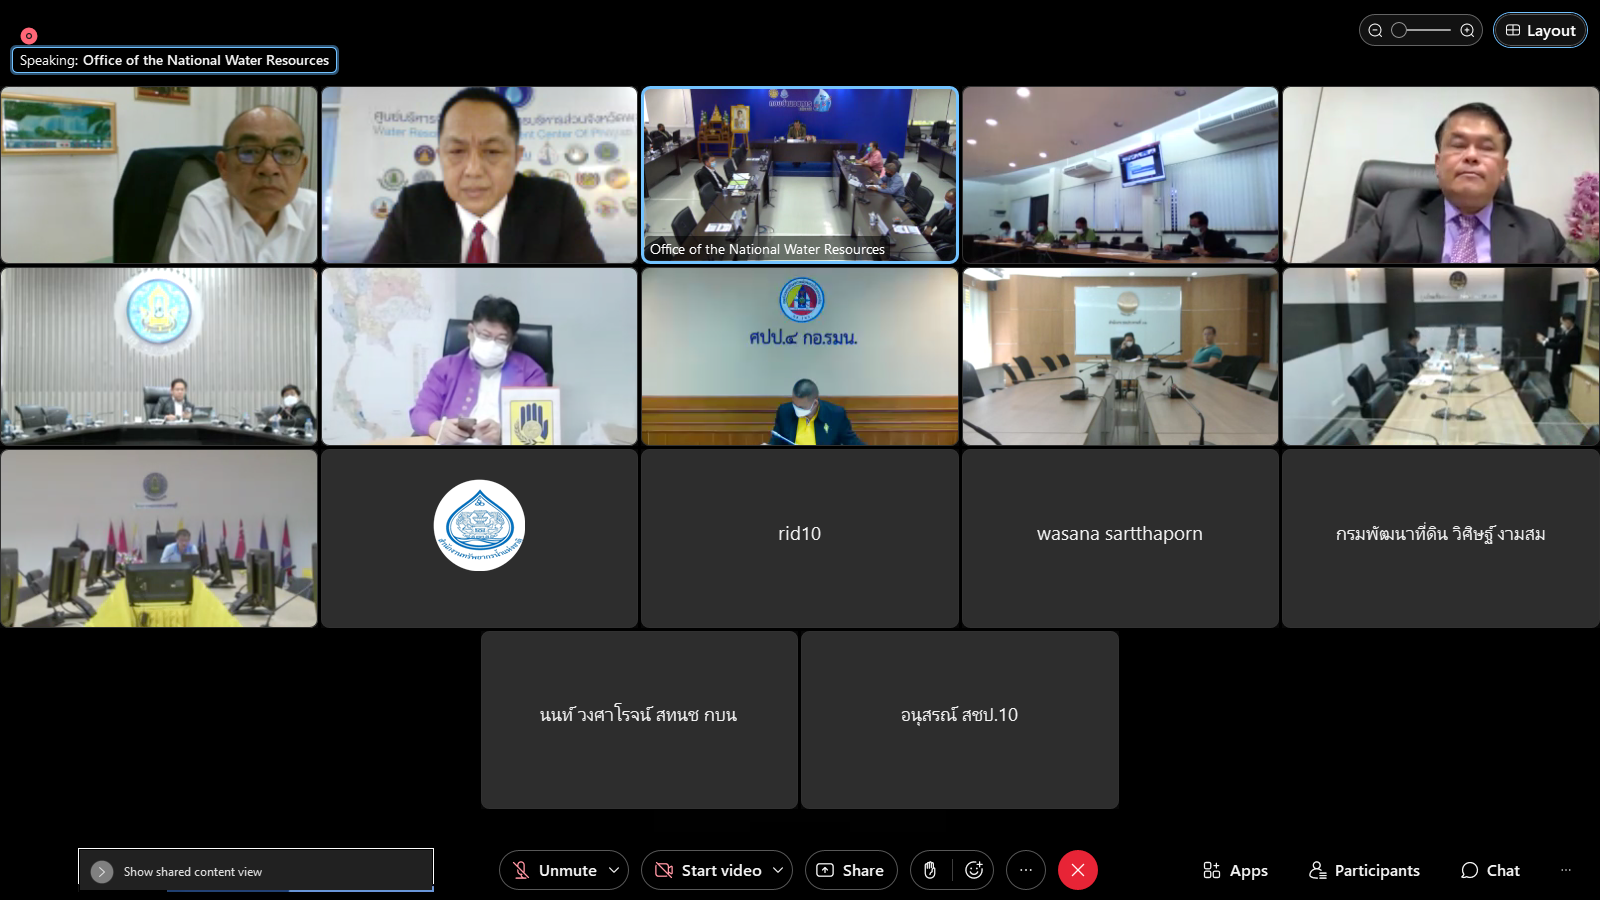The height and width of the screenshot is (900, 1600).
Task: Click the recording indicator icon
Action: click(29, 36)
